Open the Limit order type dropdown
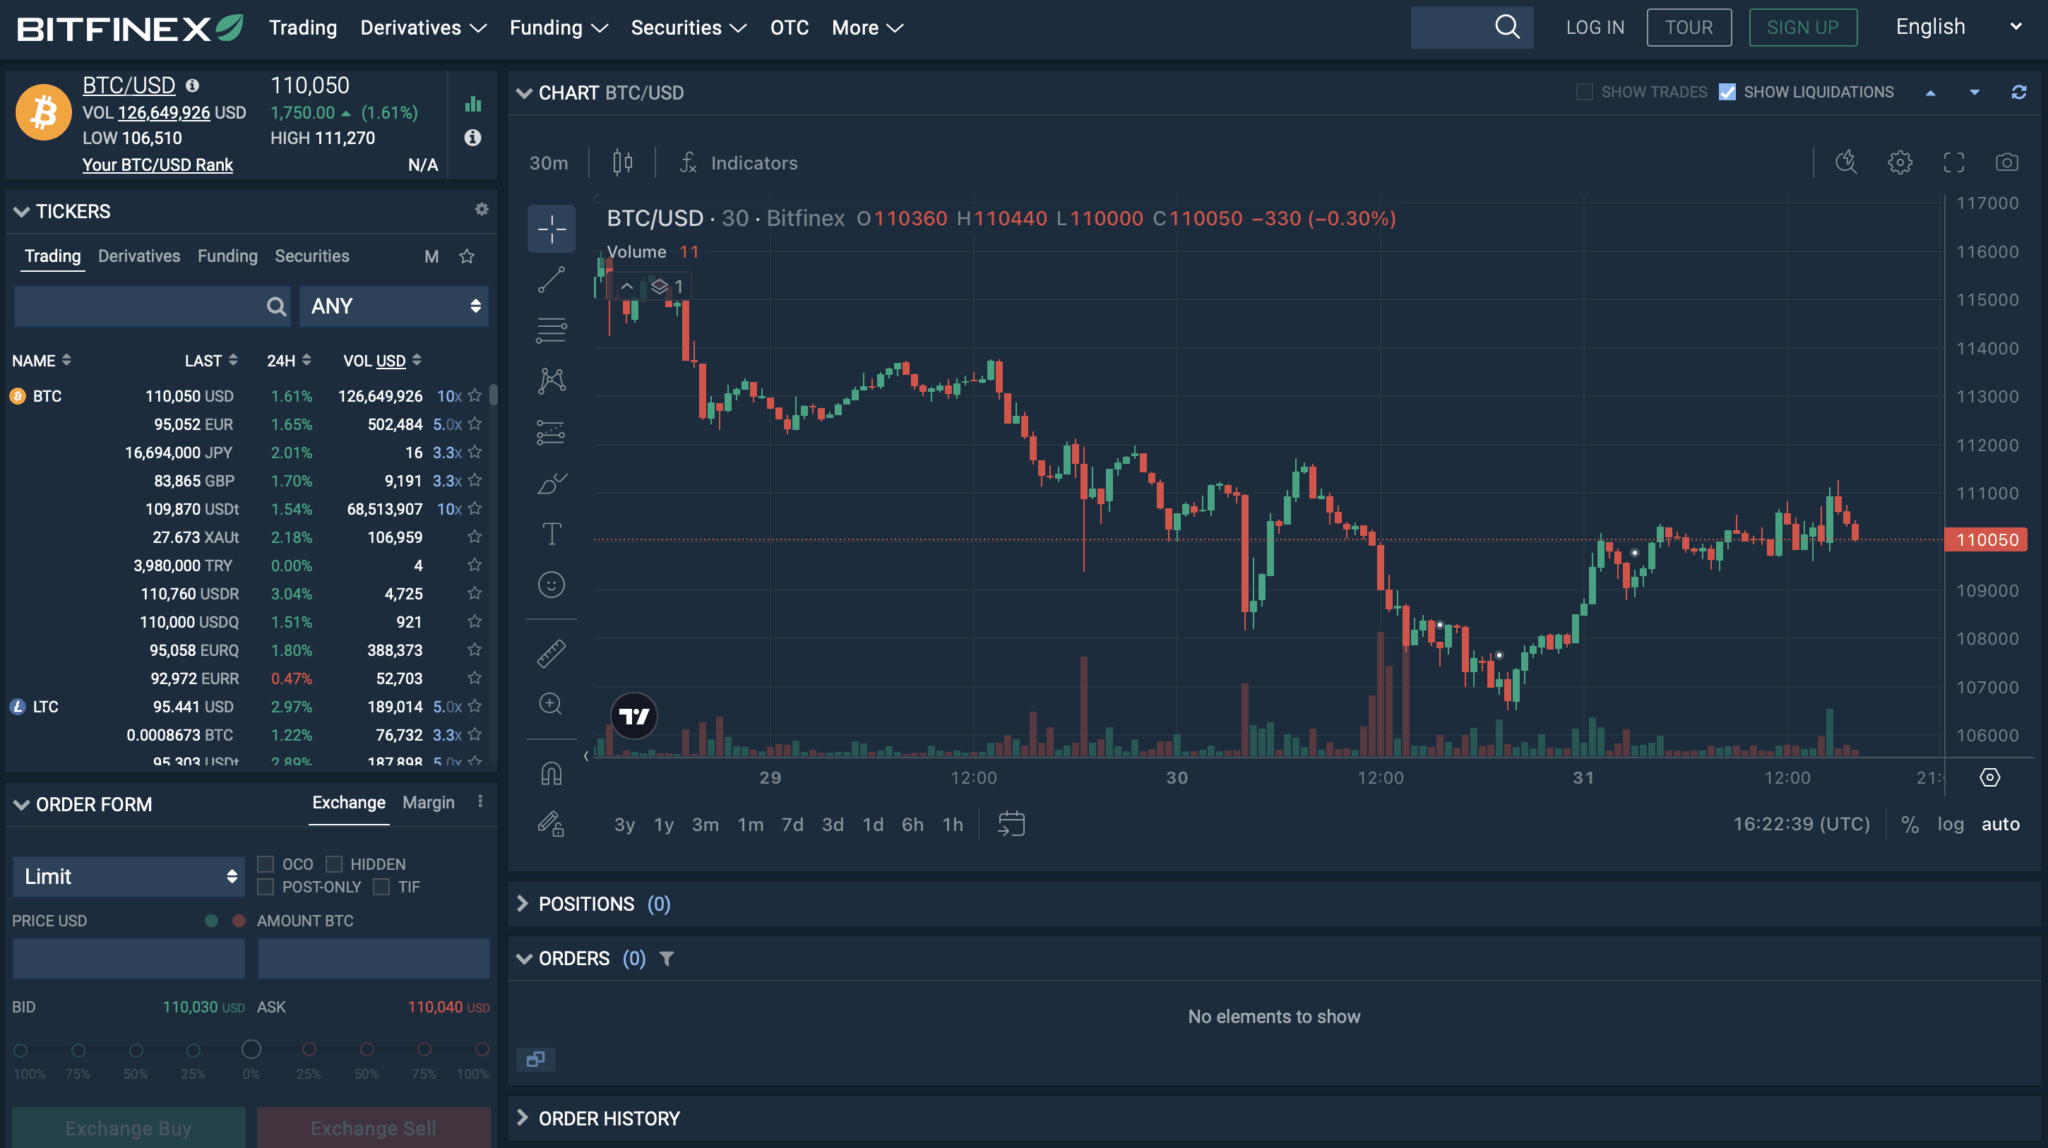This screenshot has height=1148, width=2048. coord(129,876)
